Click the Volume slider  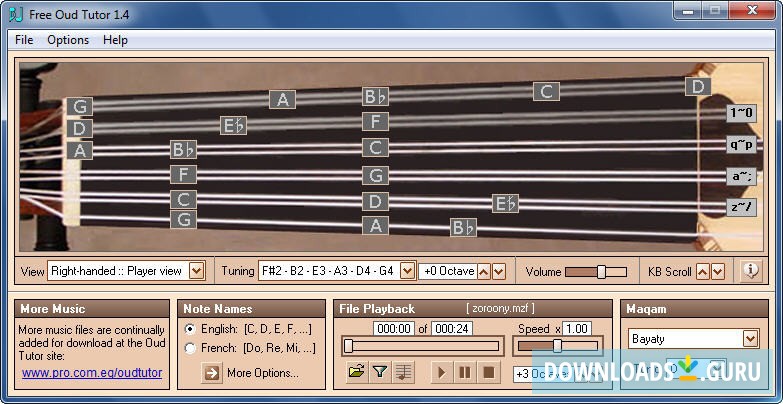pyautogui.click(x=596, y=272)
